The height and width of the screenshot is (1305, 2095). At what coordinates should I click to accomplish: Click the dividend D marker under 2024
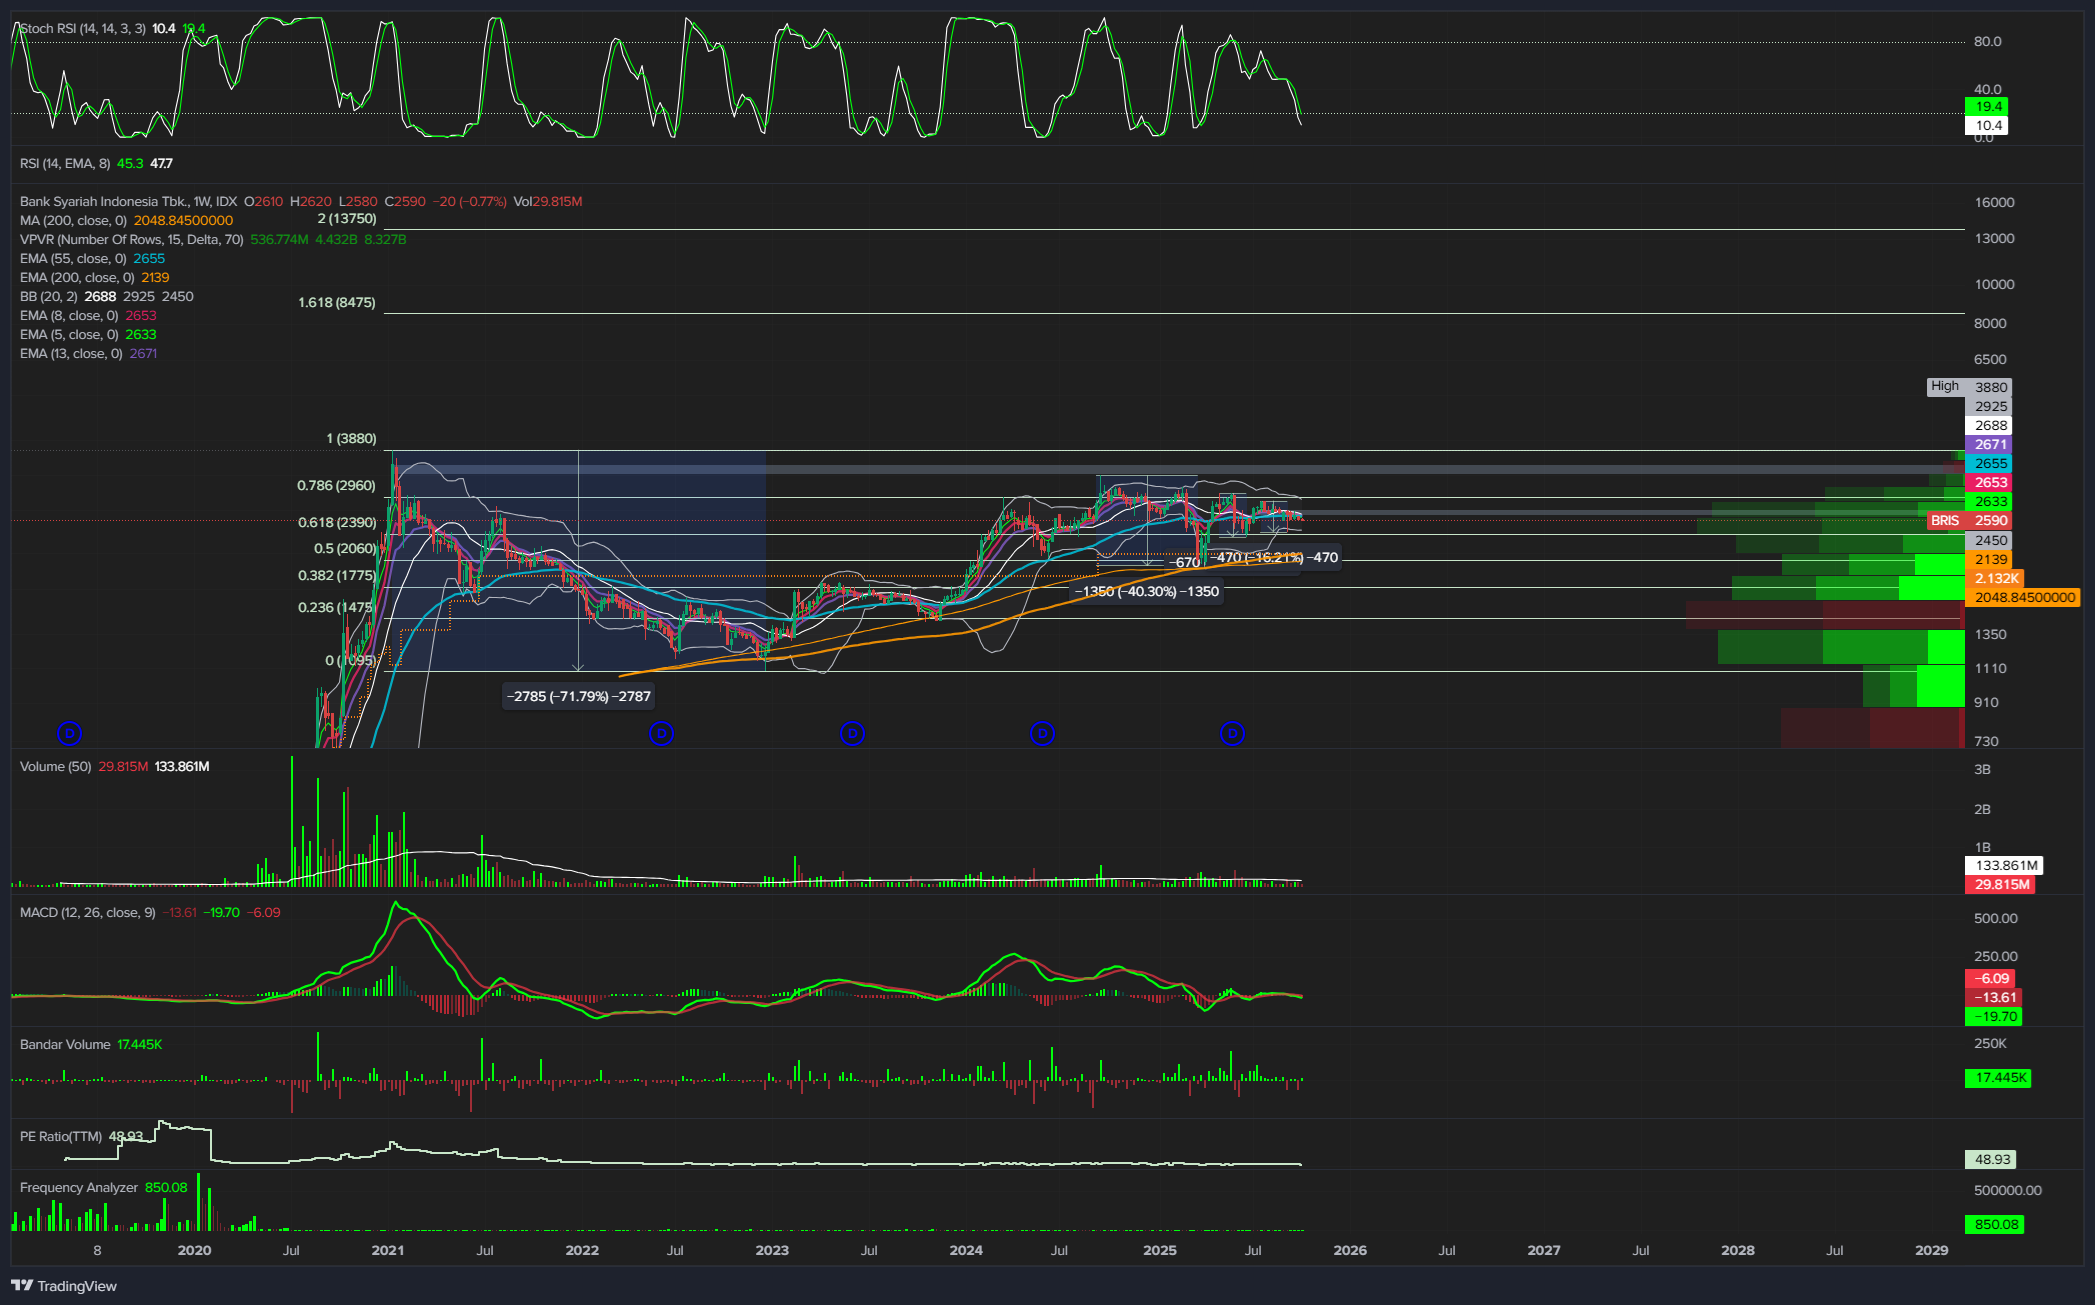(1042, 734)
